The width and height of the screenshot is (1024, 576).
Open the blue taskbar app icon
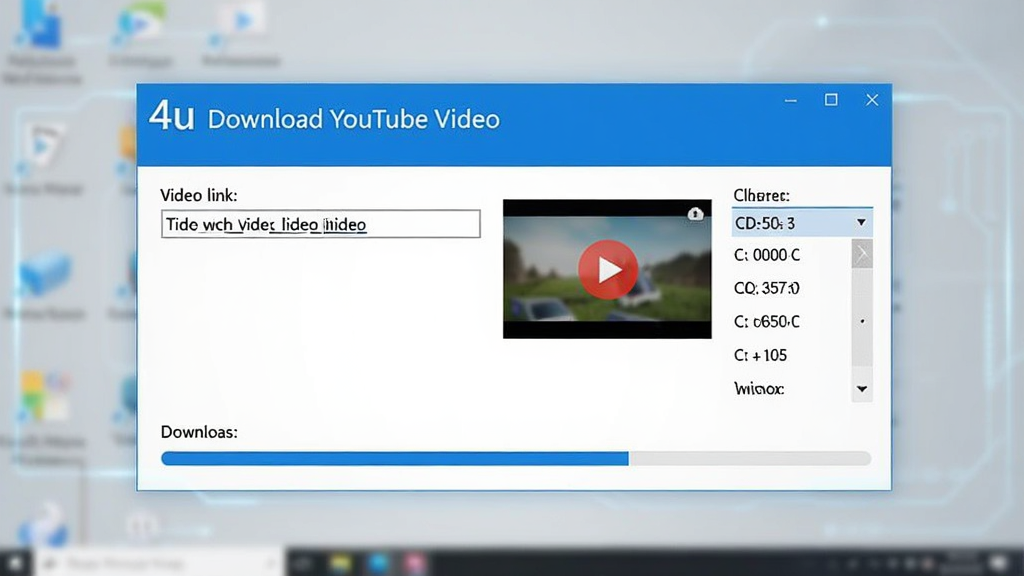click(x=378, y=563)
